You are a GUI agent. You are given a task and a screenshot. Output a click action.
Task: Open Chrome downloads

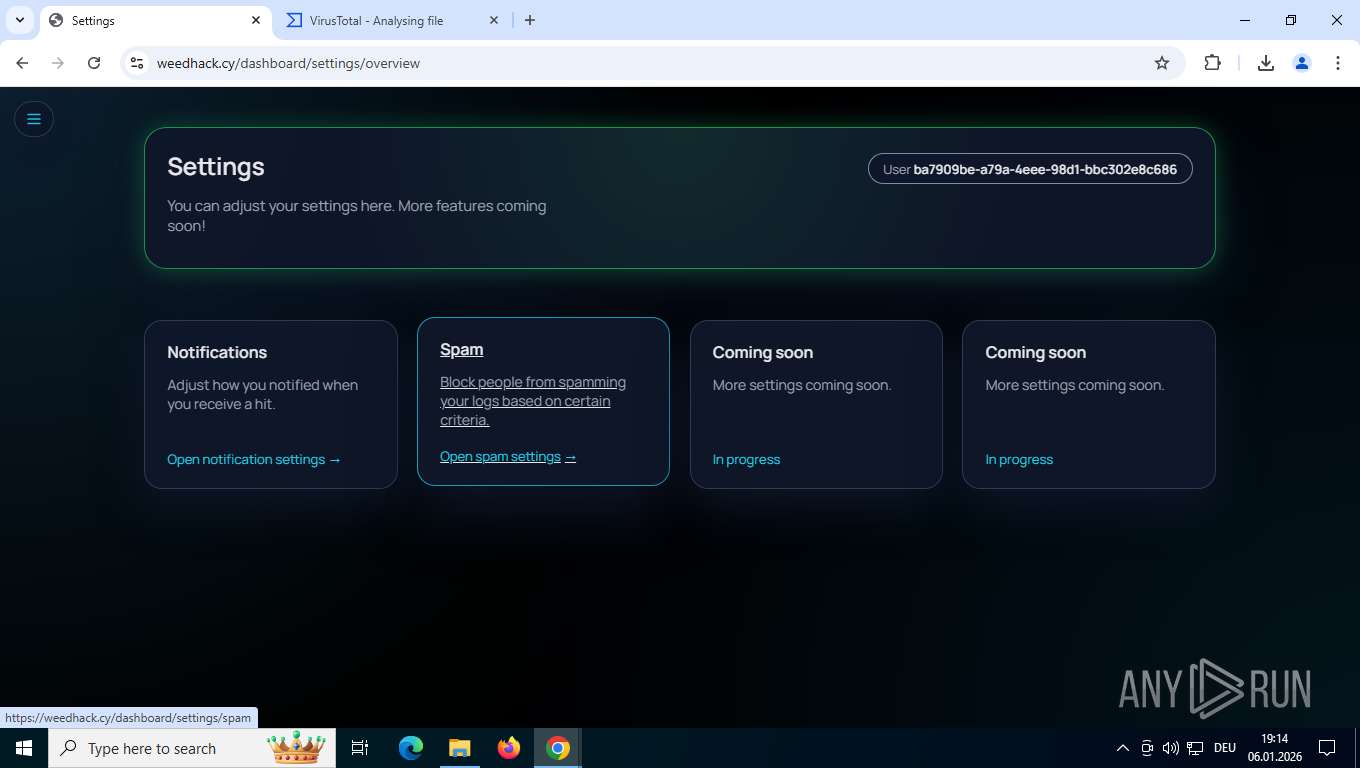click(1266, 63)
